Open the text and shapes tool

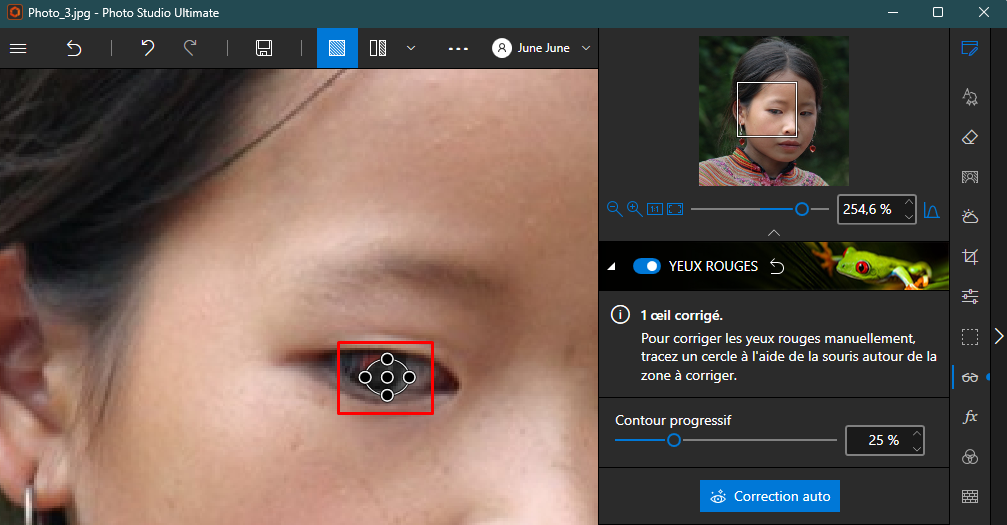(x=970, y=96)
